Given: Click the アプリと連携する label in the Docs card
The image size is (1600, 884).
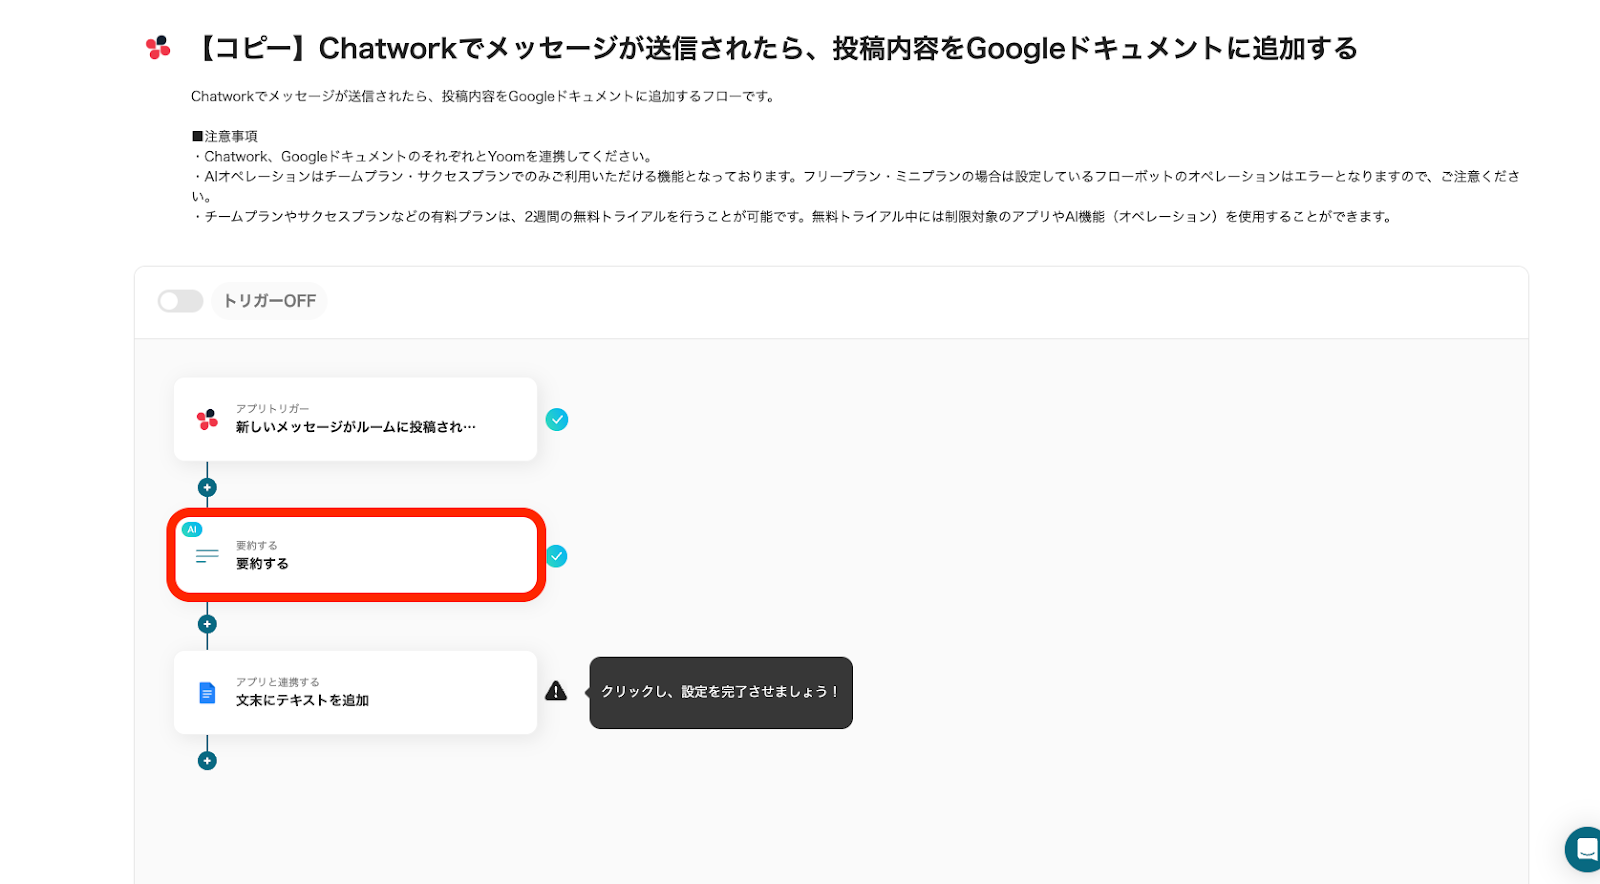Looking at the screenshot, I should click(x=278, y=682).
